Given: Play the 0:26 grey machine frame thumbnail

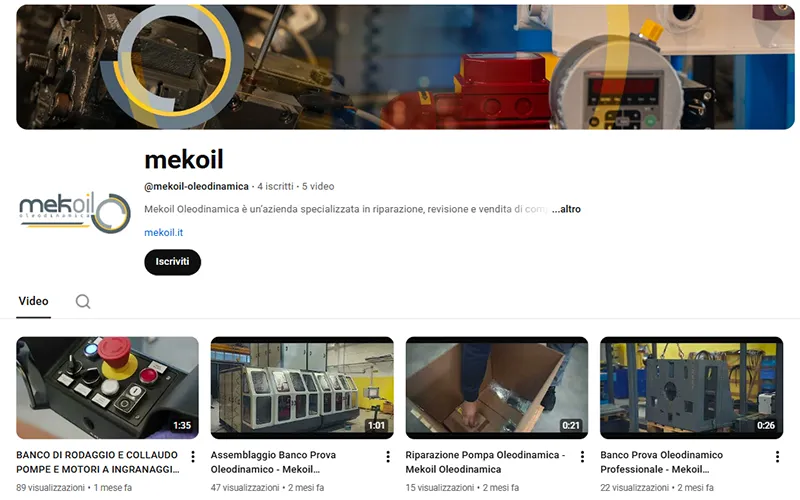Looking at the screenshot, I should click(x=691, y=388).
